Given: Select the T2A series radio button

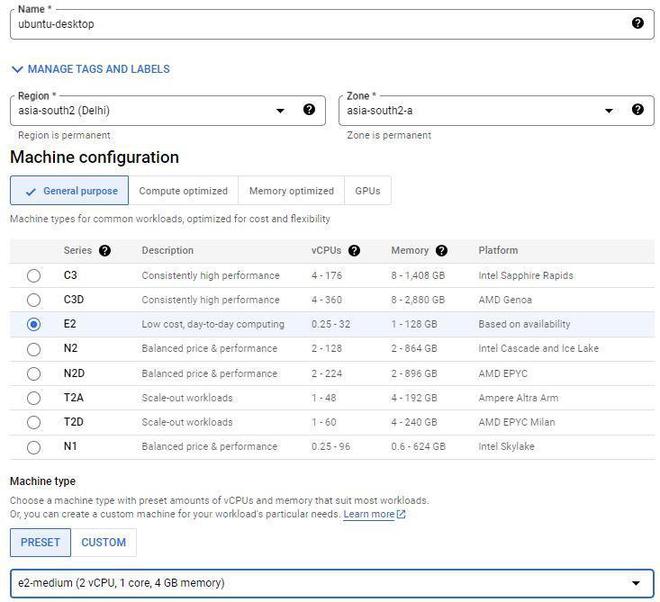Looking at the screenshot, I should (x=34, y=398).
